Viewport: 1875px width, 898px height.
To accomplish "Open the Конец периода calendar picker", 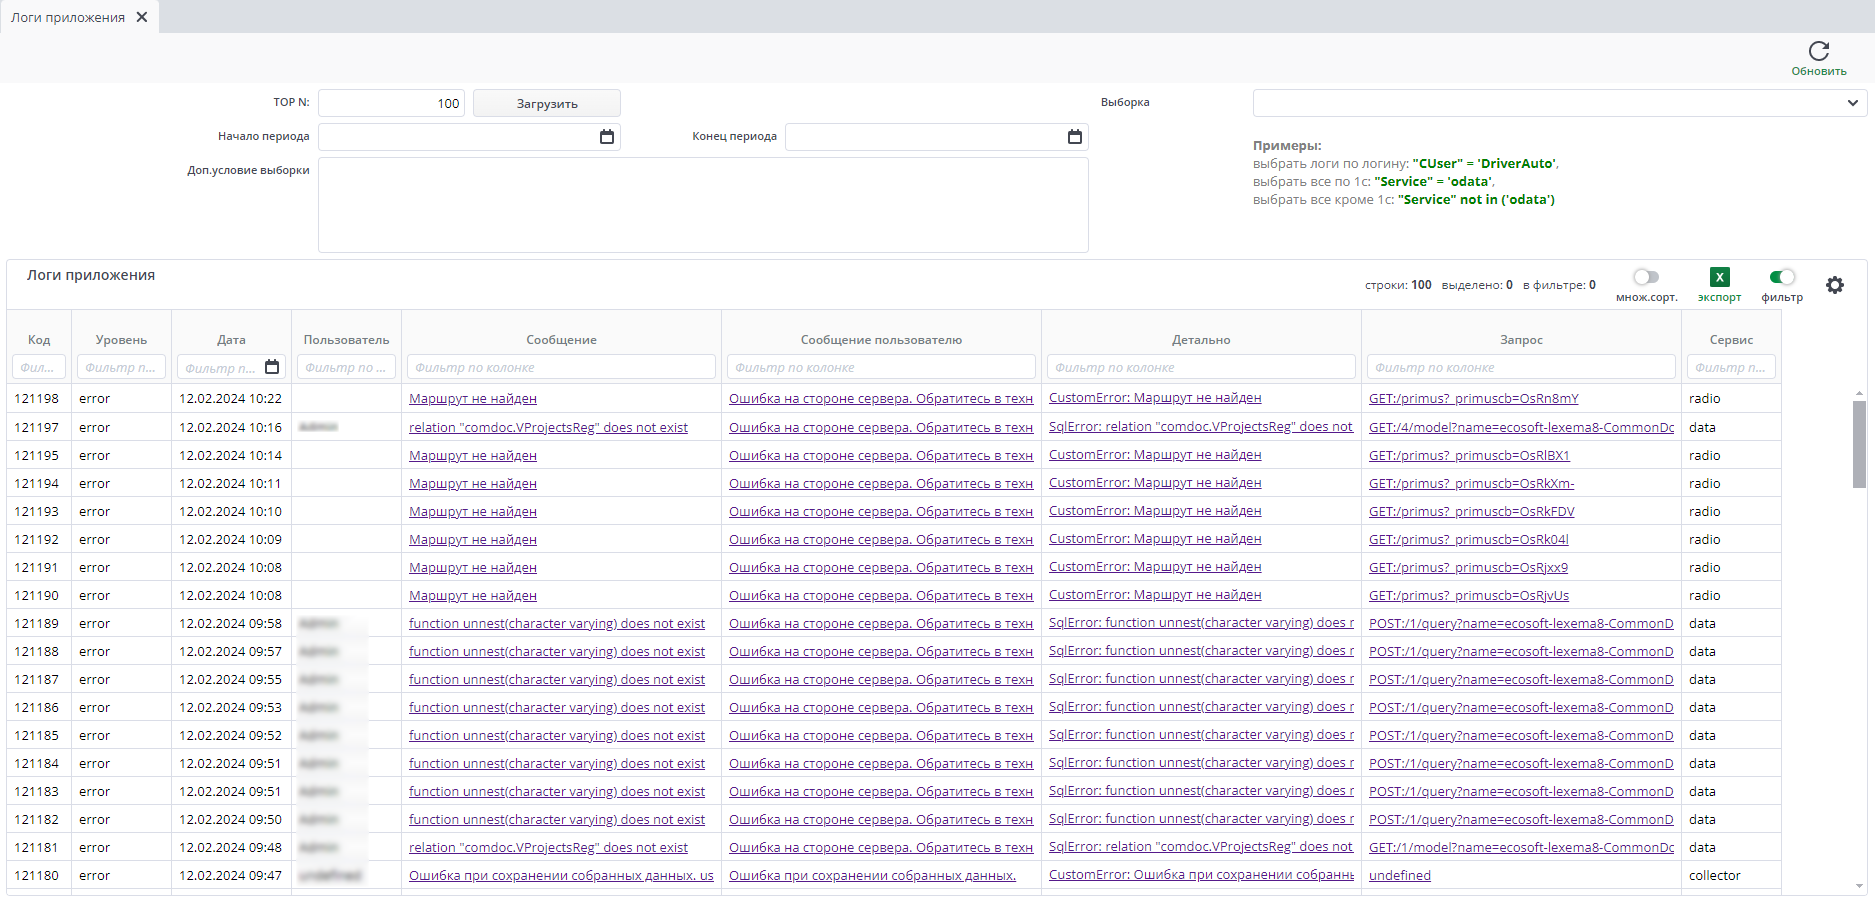I will pos(1074,137).
